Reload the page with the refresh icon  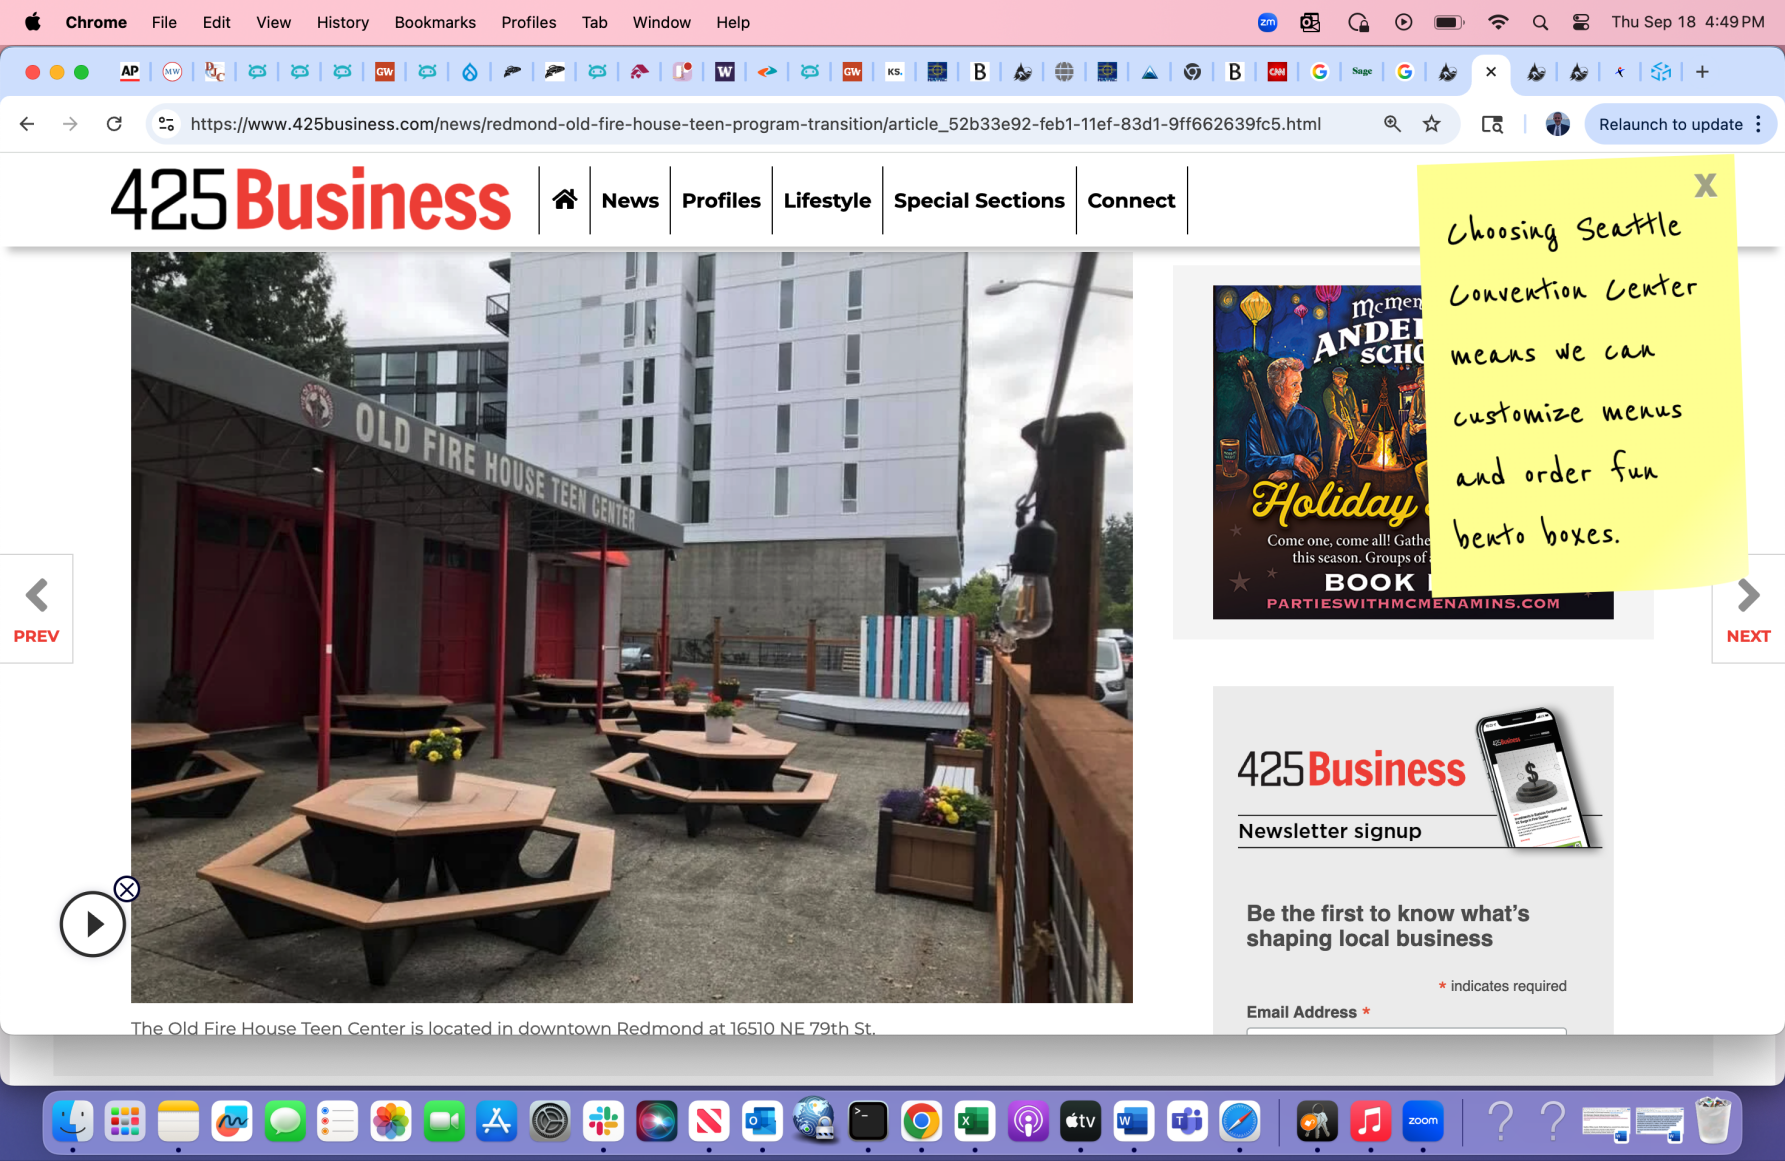(114, 124)
